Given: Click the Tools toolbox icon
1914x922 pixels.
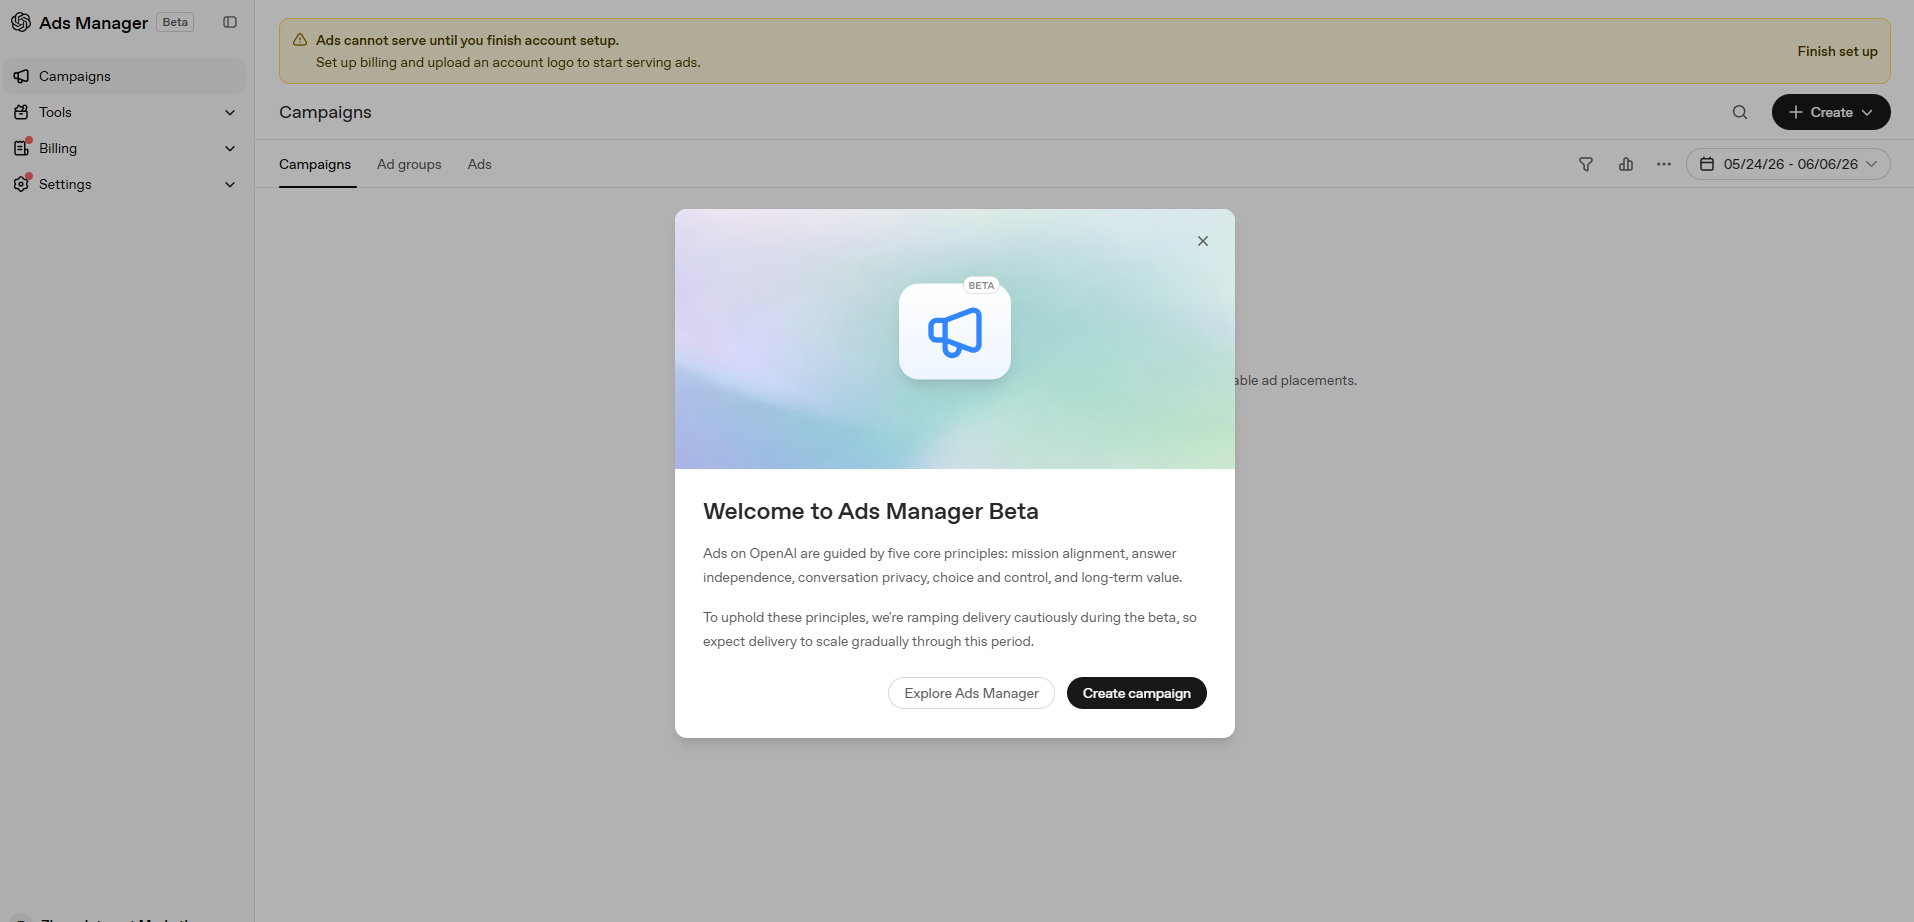Looking at the screenshot, I should (21, 112).
